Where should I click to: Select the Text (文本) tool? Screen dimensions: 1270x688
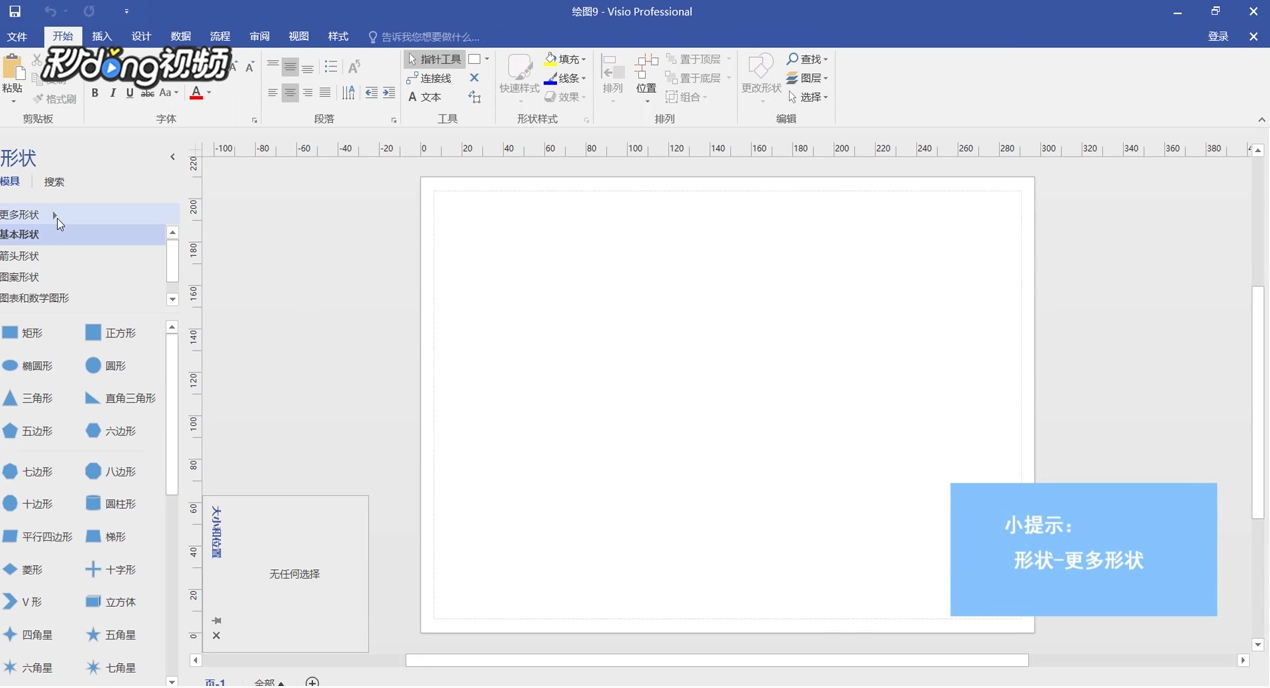click(x=425, y=97)
